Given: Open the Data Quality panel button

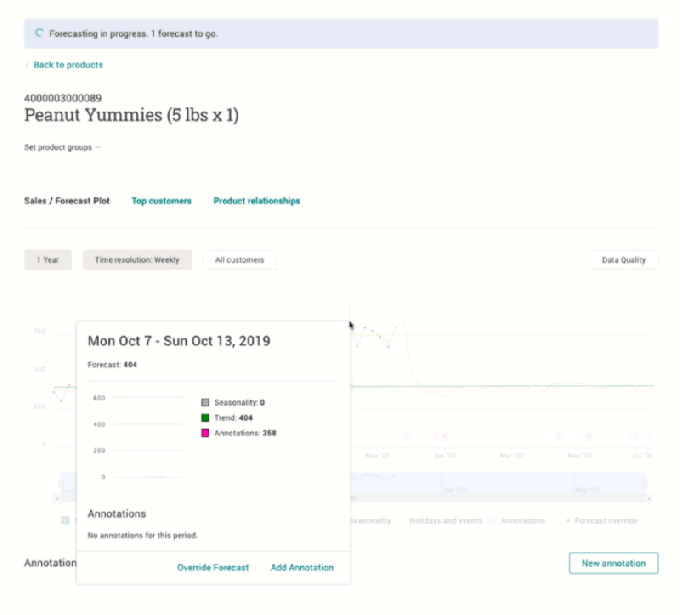Looking at the screenshot, I should [x=624, y=260].
